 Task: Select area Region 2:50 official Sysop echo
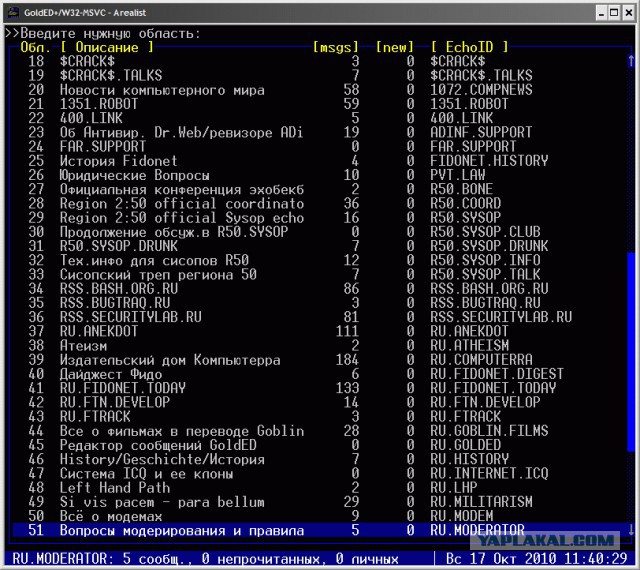[320, 218]
